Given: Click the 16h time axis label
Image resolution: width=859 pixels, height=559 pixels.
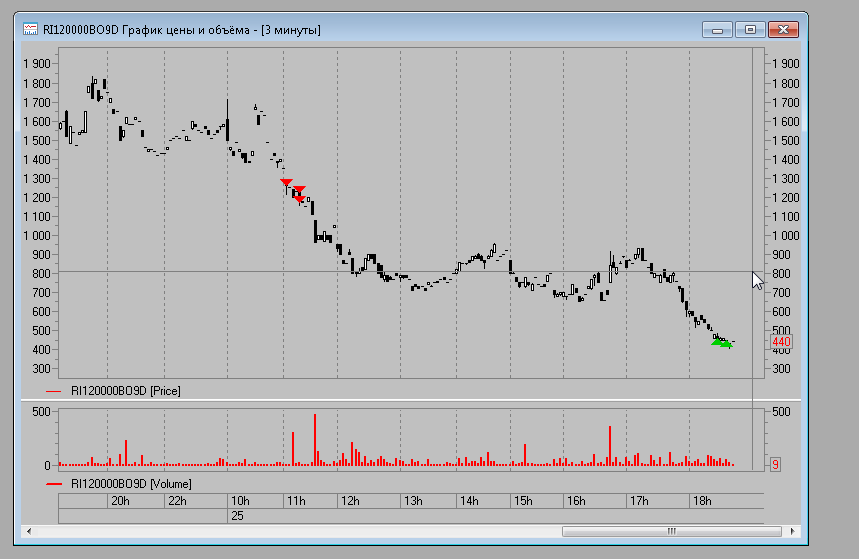Looking at the screenshot, I should click(x=576, y=501).
